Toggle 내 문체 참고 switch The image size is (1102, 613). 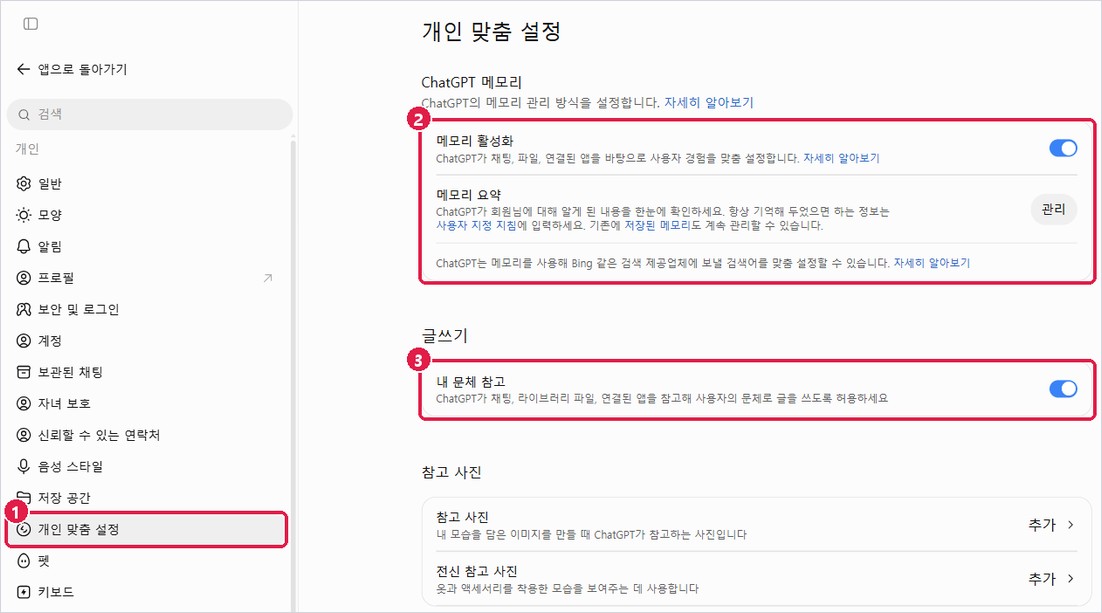pos(1063,389)
